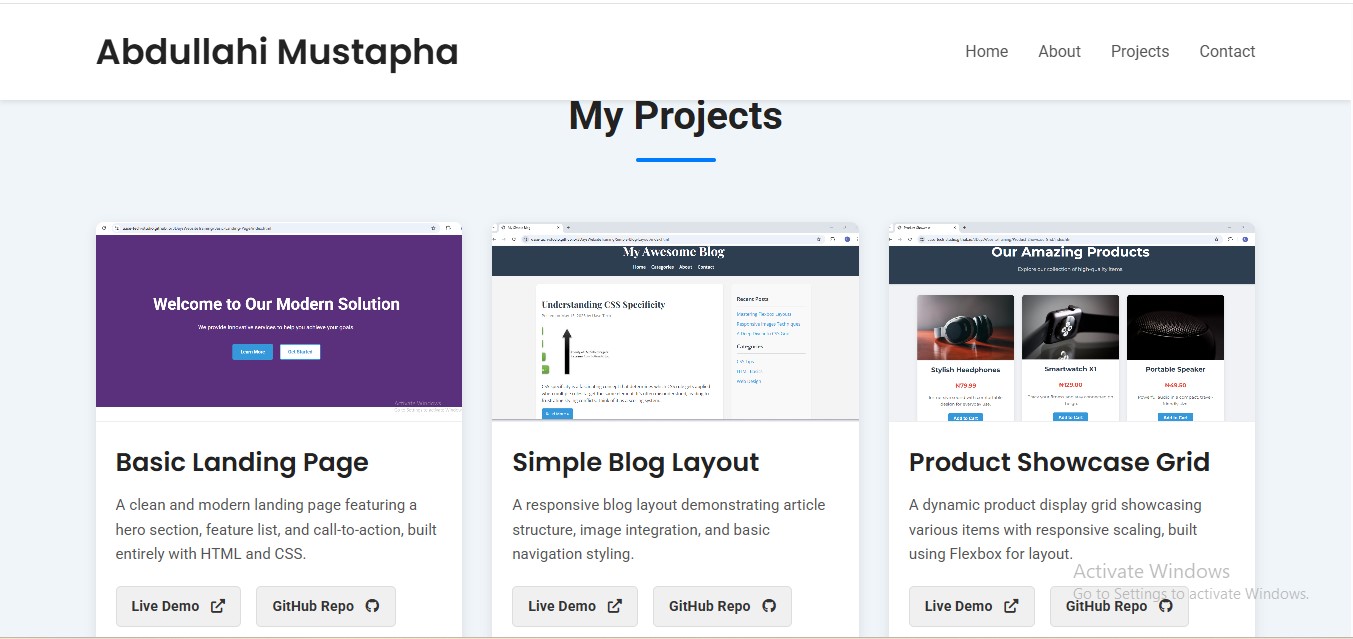Click bookmark star in Basic Landing Page thumbnail address bar
Image resolution: width=1353 pixels, height=639 pixels.
tap(434, 228)
